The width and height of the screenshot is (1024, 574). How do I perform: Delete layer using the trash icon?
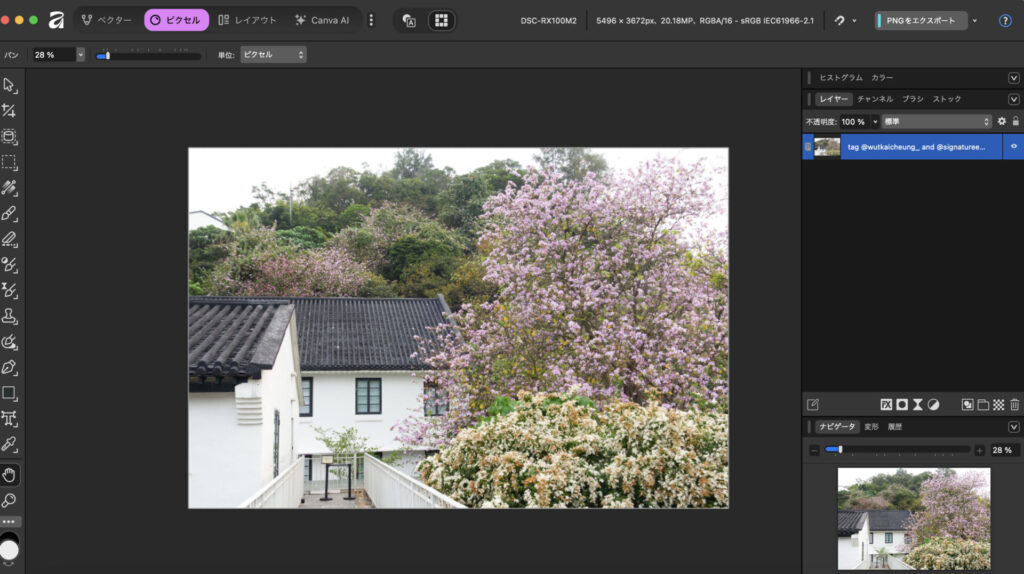(1014, 404)
